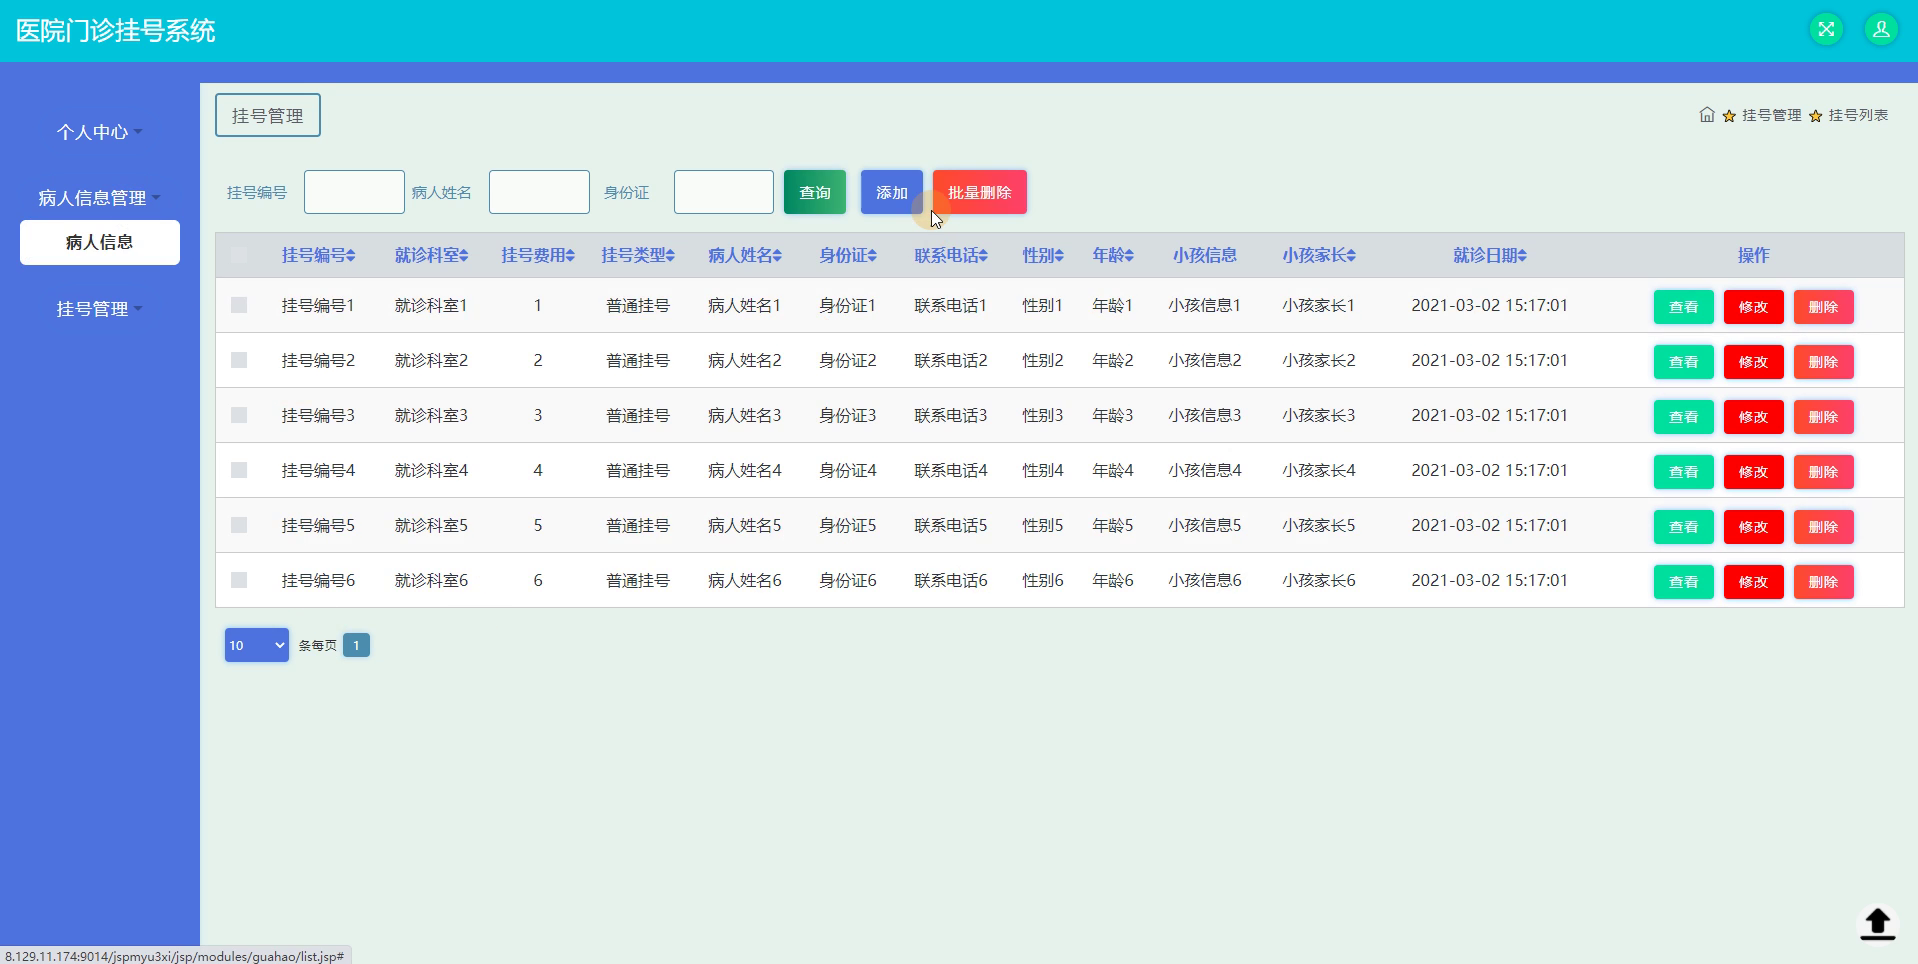This screenshot has width=1918, height=964.
Task: Sort by 身份证 column arrows
Action: (872, 256)
